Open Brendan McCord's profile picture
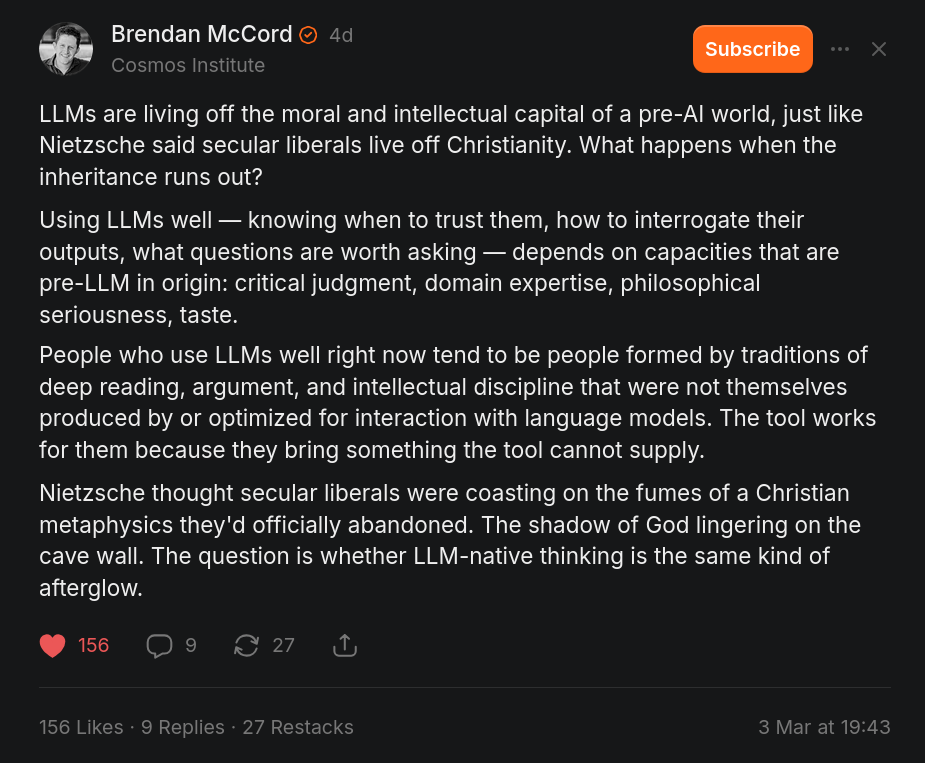 coord(66,49)
